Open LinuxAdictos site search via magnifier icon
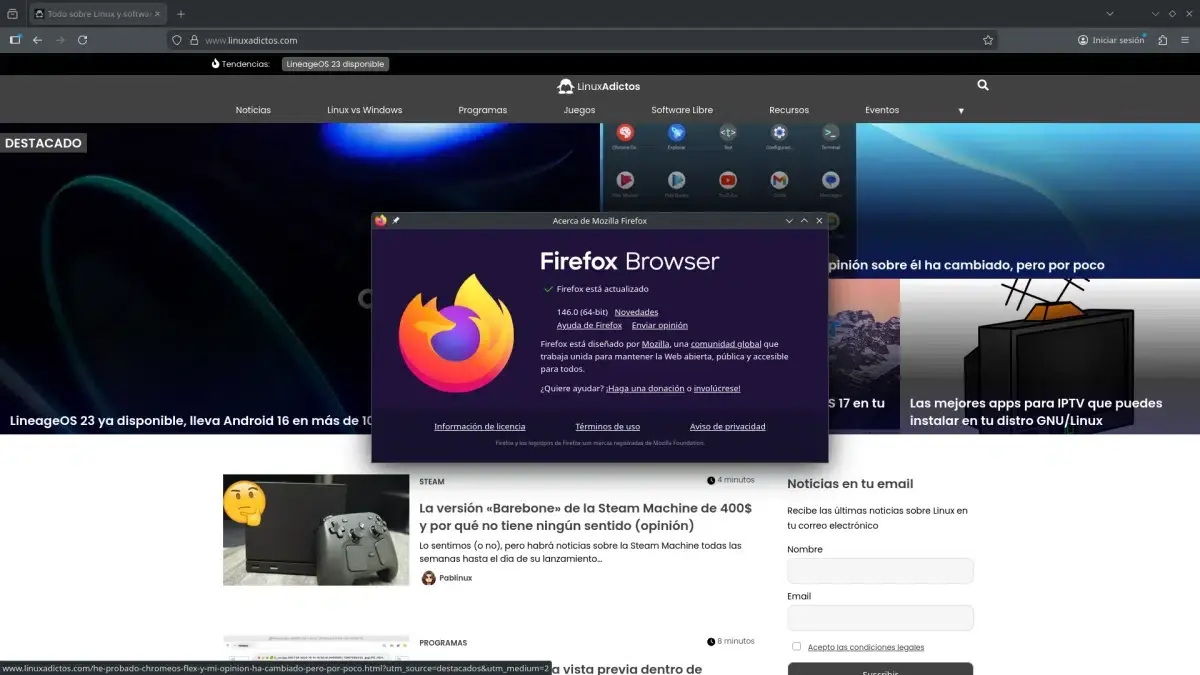This screenshot has height=675, width=1200. pyautogui.click(x=982, y=85)
